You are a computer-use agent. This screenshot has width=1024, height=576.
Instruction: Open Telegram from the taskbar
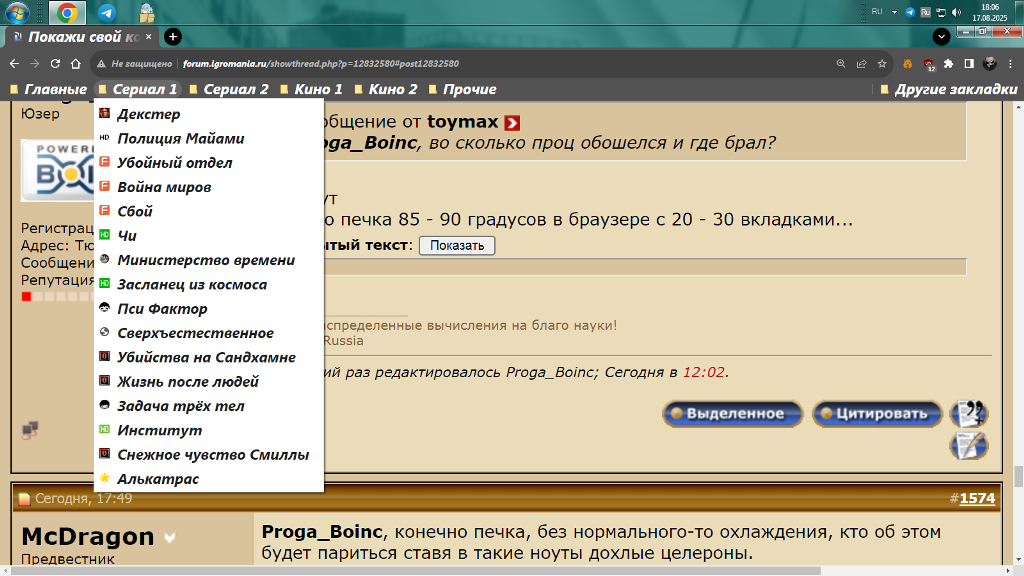coord(107,12)
